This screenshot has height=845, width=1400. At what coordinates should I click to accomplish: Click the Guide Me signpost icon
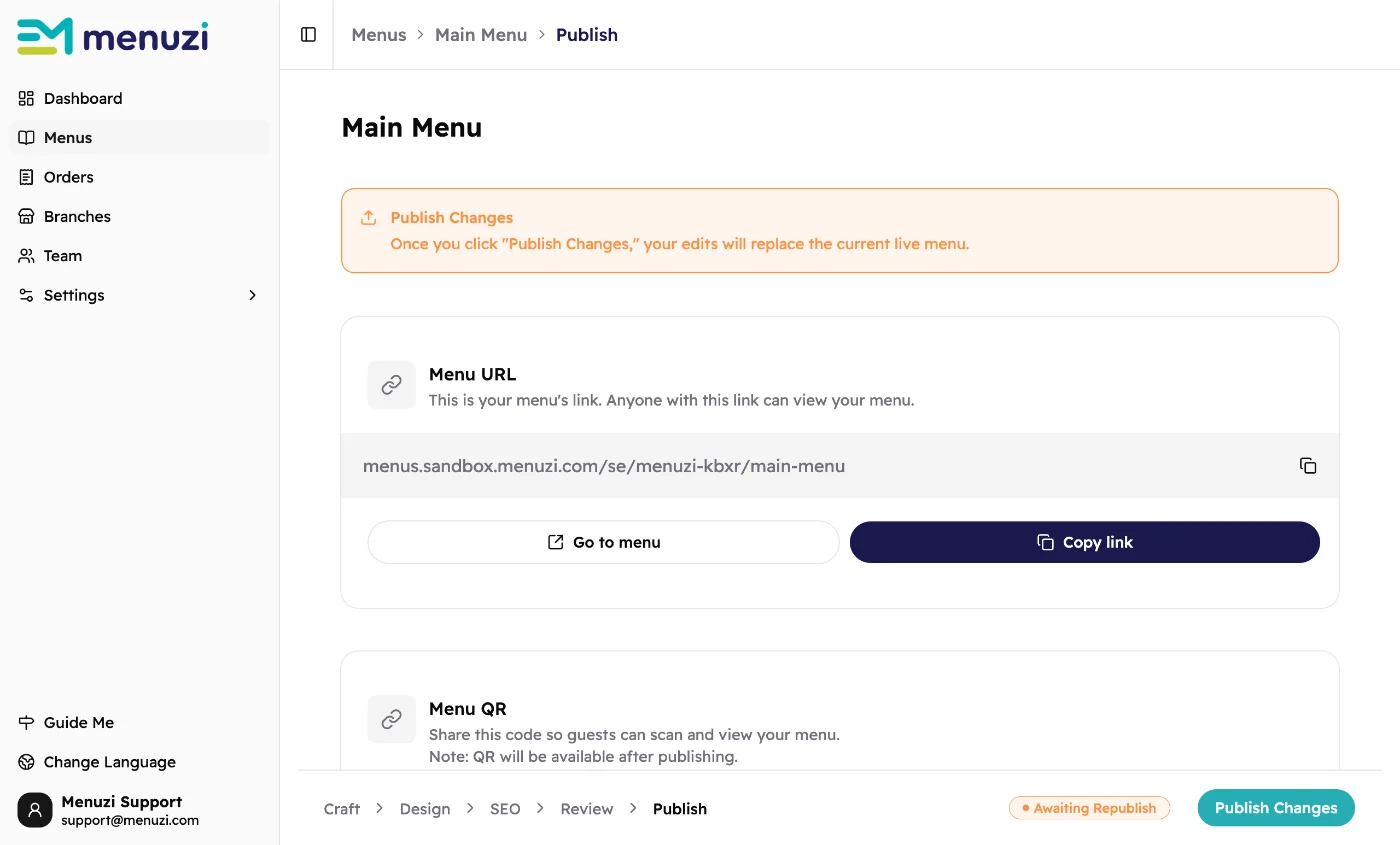coord(27,722)
